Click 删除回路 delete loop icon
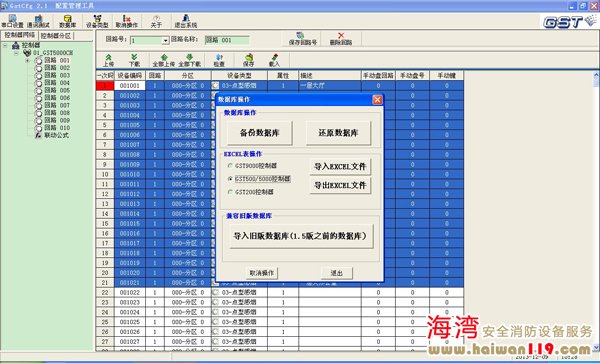The height and width of the screenshot is (363, 600). tap(341, 39)
